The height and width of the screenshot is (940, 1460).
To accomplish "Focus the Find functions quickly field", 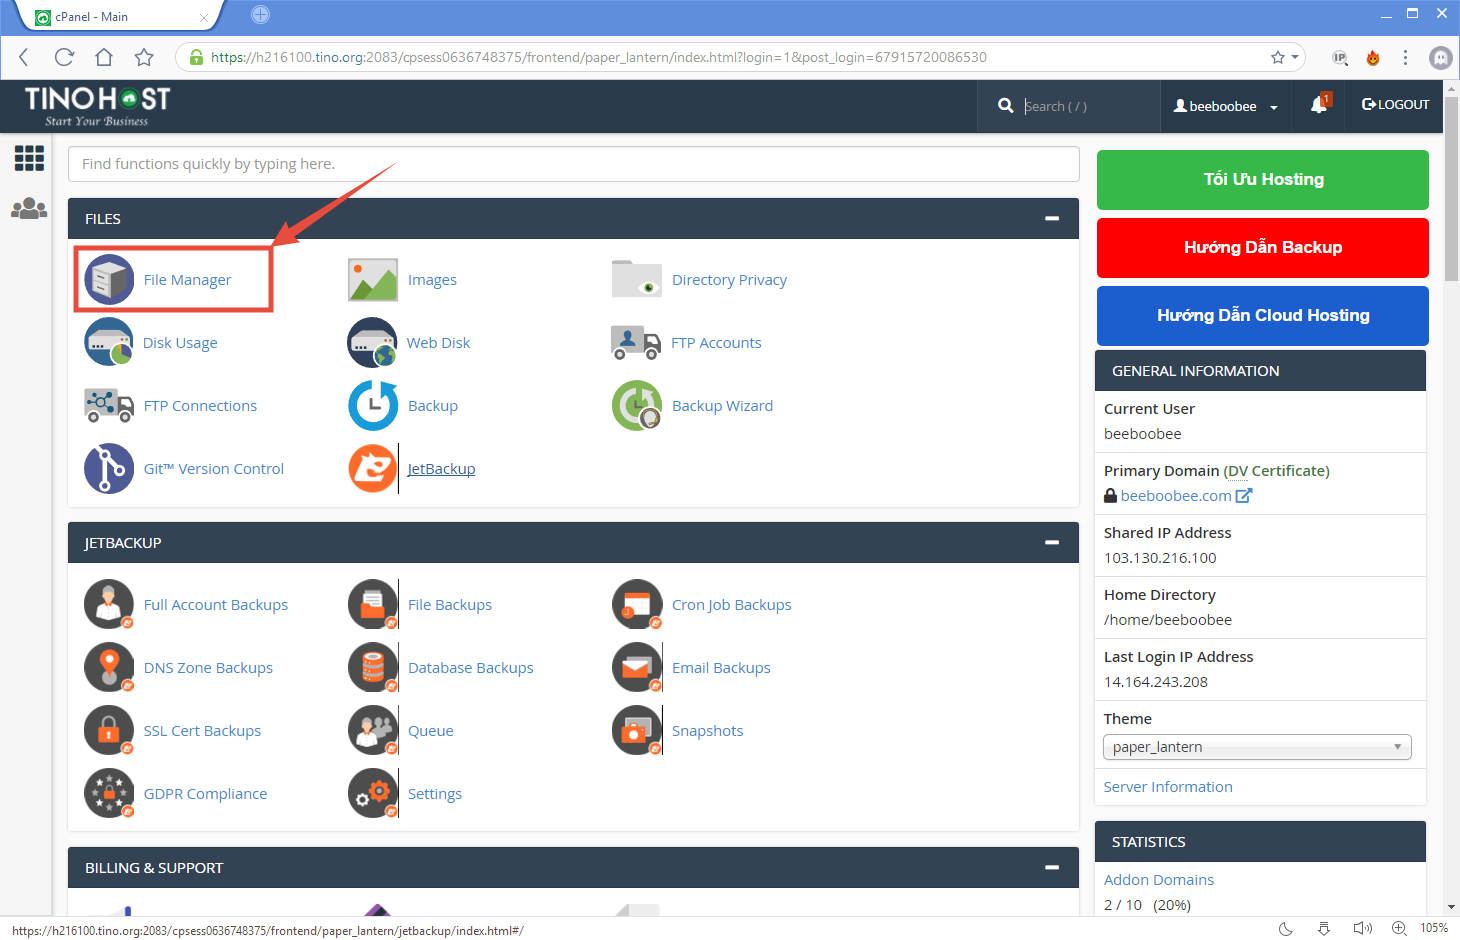I will 573,164.
